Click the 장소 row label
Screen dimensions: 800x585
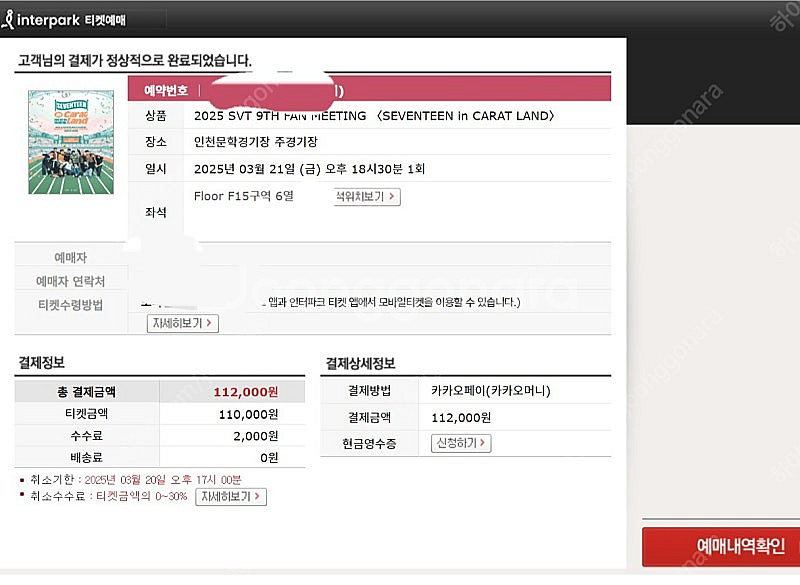156,141
